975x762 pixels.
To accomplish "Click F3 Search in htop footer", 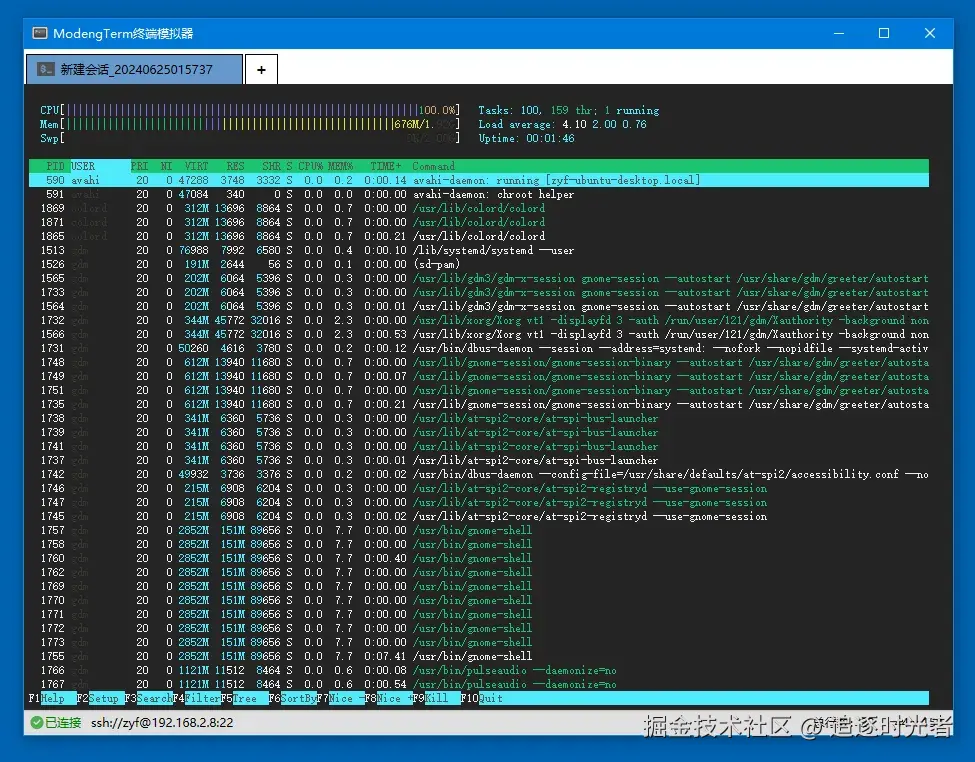I will [149, 698].
